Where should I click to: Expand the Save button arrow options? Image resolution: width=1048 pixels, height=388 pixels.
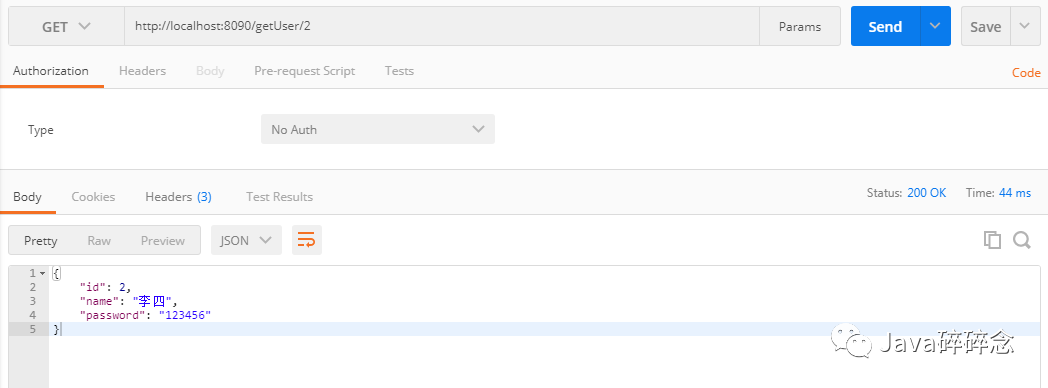click(1025, 27)
